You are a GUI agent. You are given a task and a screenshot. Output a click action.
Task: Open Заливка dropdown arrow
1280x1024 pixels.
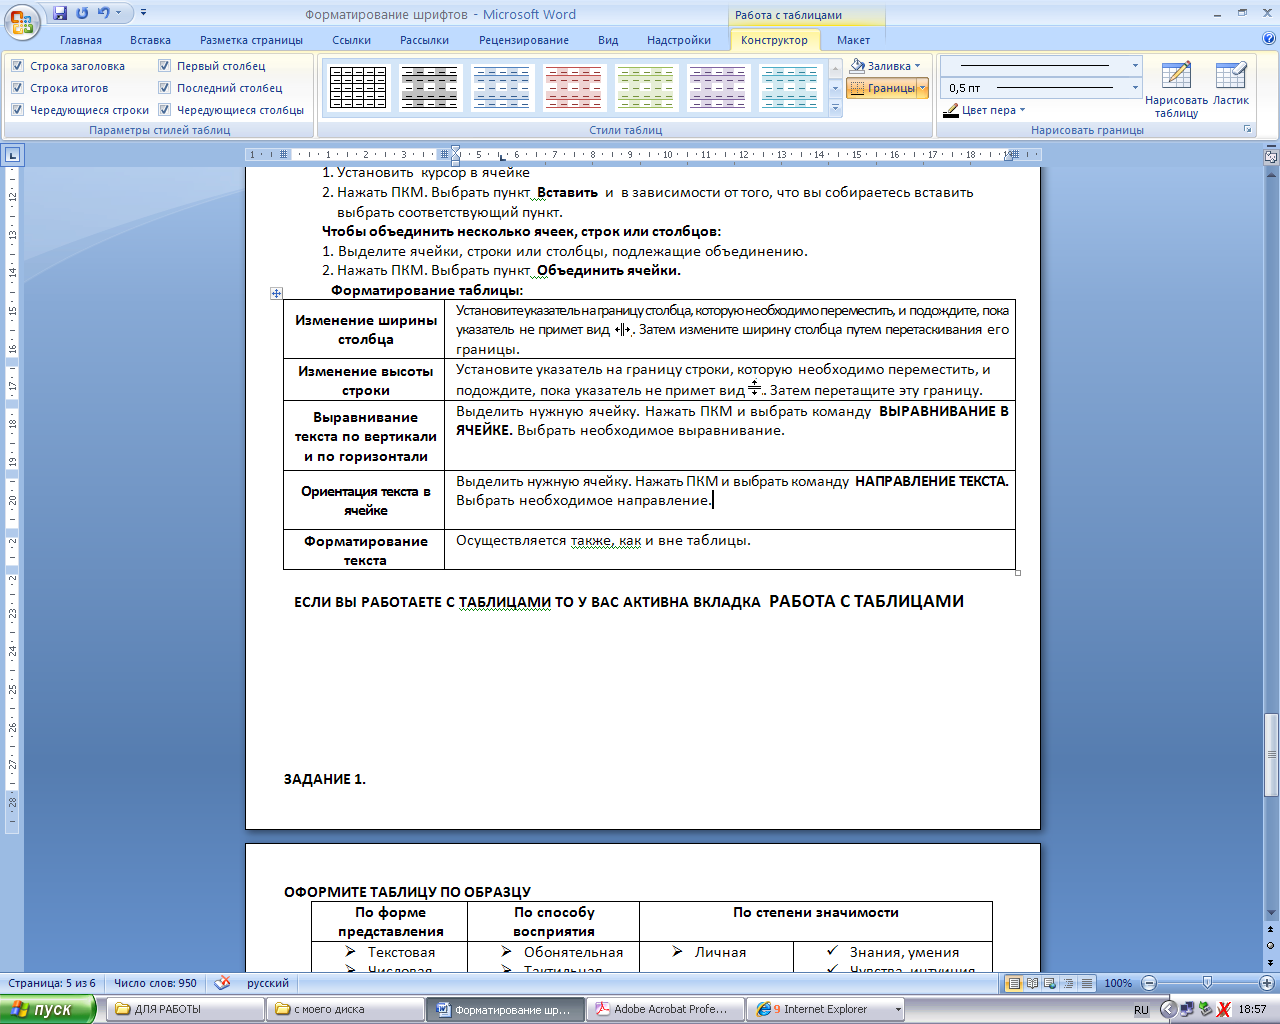[917, 66]
